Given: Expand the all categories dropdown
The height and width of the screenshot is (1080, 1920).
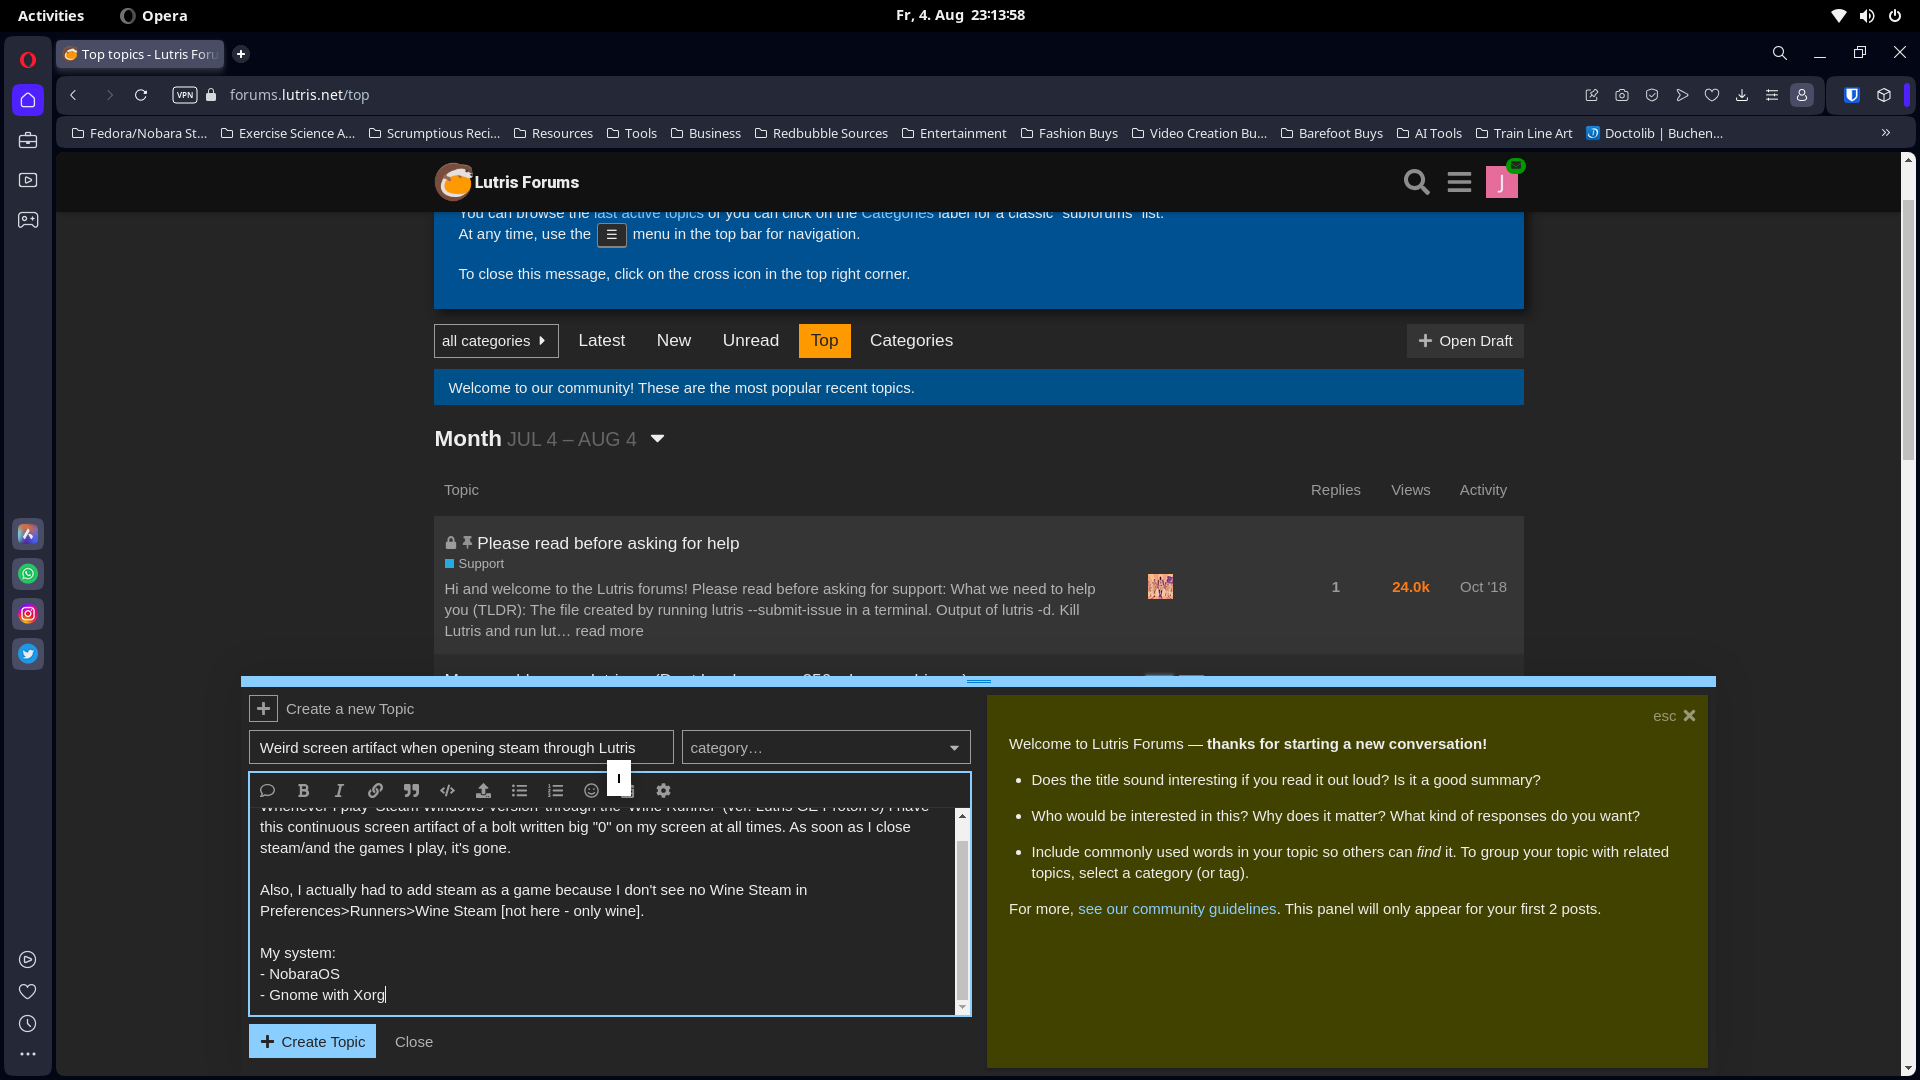Looking at the screenshot, I should [x=496, y=341].
